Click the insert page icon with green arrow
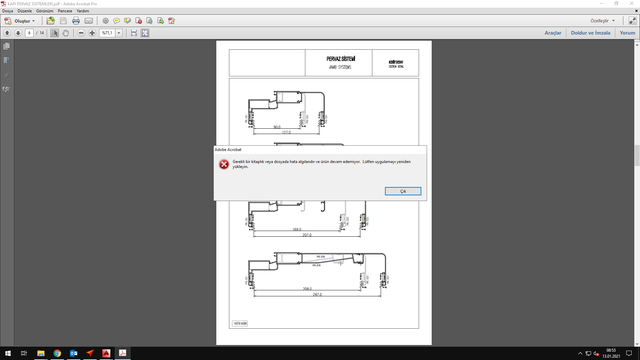Image resolution: width=640 pixels, height=360 pixels. (160, 21)
